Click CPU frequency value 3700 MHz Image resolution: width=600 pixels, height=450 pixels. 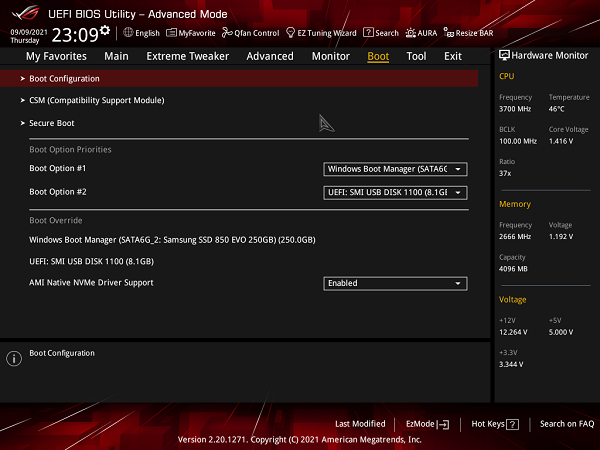tap(515, 109)
